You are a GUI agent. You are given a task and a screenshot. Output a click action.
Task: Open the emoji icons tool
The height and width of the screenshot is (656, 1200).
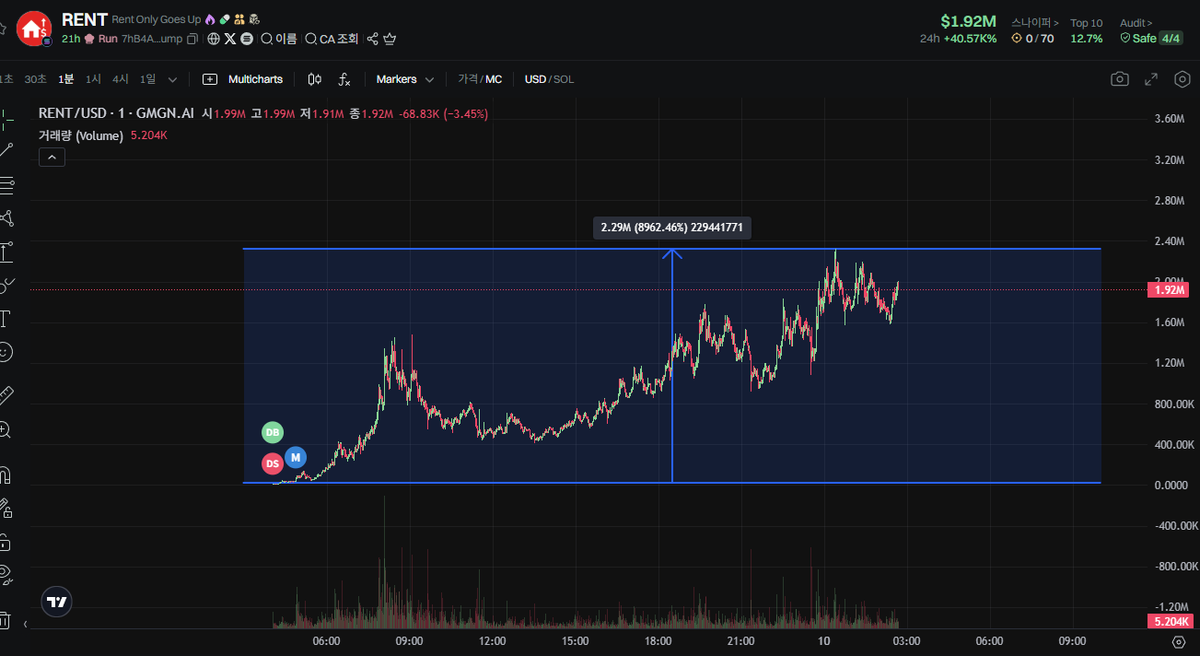(5, 352)
